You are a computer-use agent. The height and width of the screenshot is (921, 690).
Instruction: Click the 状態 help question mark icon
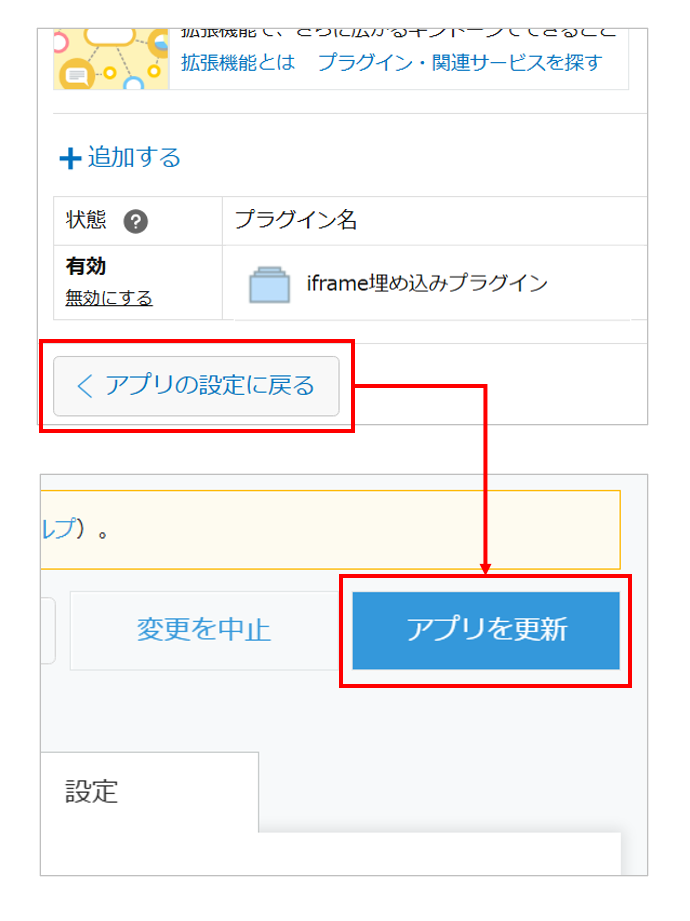tap(136, 221)
